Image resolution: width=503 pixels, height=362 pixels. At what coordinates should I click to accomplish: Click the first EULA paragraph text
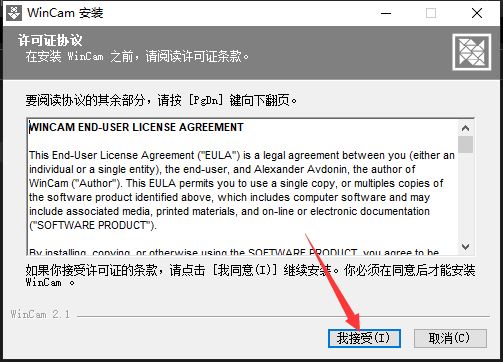(242, 190)
